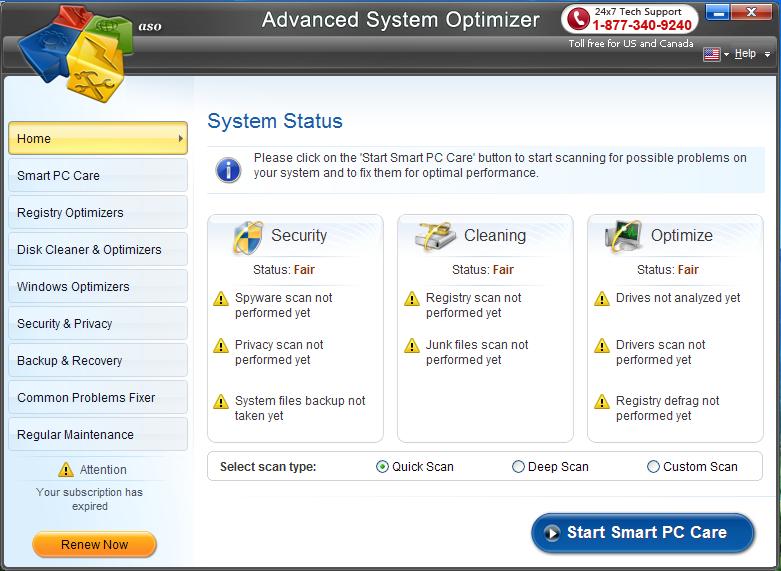Open language dropdown arrow next to flag
781x571 pixels.
726,54
